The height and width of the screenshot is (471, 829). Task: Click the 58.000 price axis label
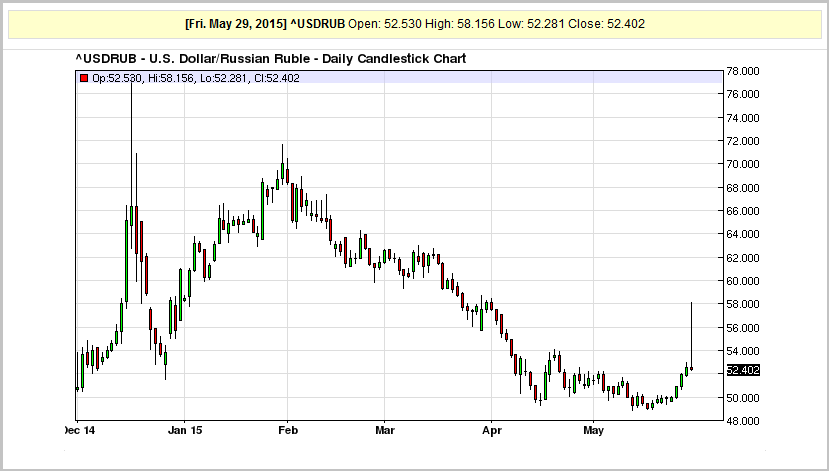click(743, 304)
